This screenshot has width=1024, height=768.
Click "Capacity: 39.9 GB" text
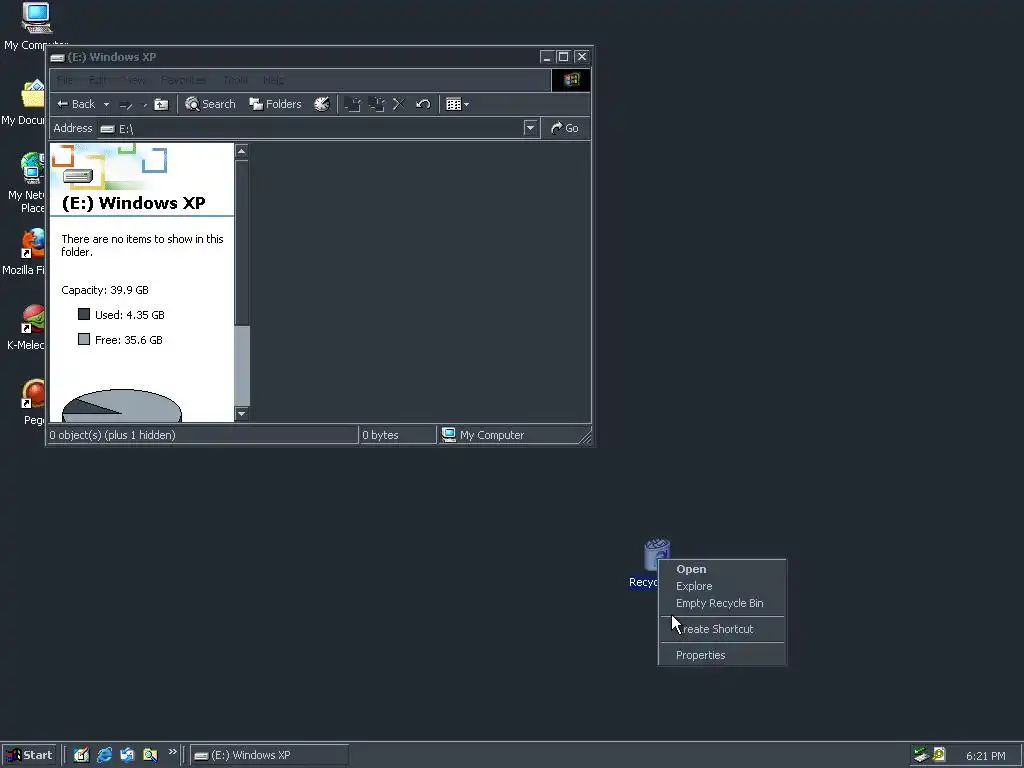click(x=104, y=290)
